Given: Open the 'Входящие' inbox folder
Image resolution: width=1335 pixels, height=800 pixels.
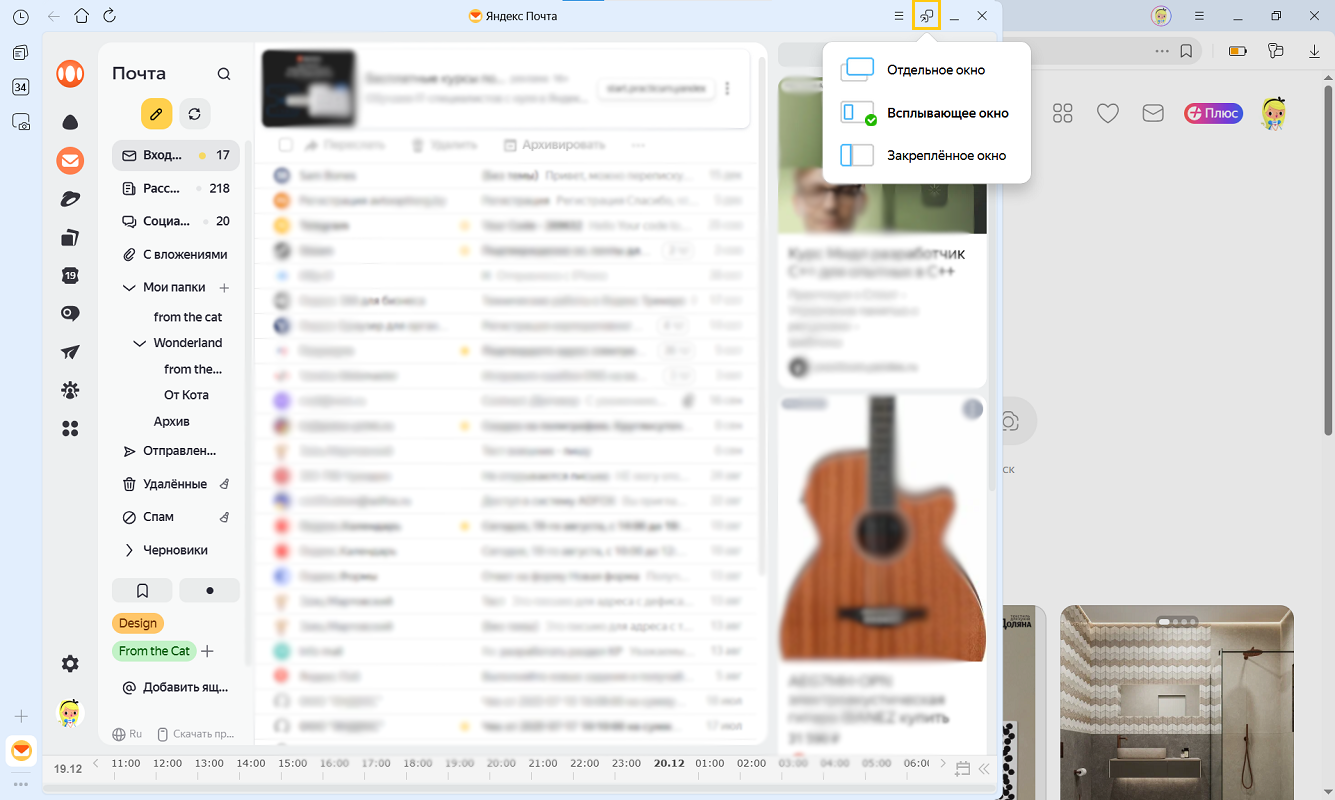Looking at the screenshot, I should [162, 156].
